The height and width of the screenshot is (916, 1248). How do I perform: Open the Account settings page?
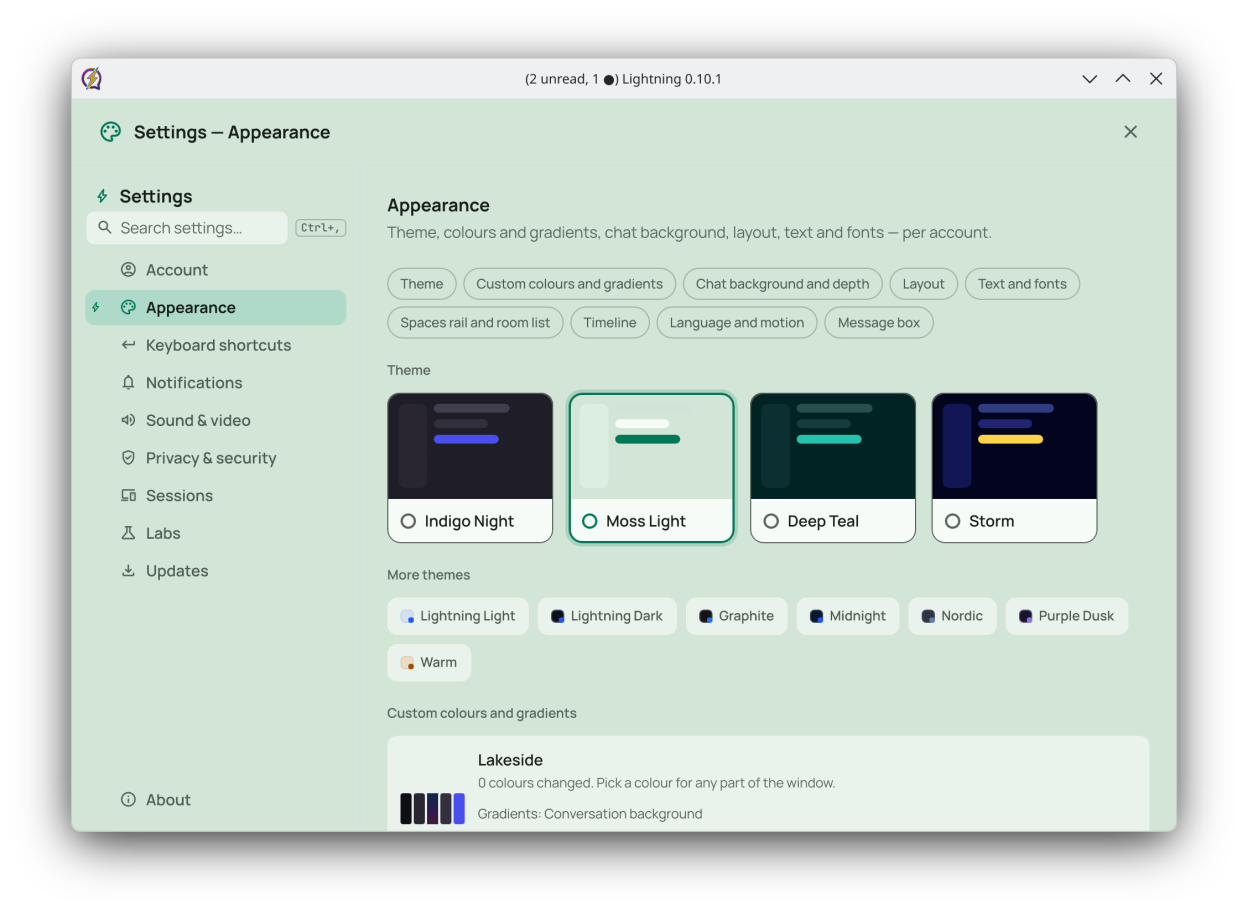tap(216, 270)
